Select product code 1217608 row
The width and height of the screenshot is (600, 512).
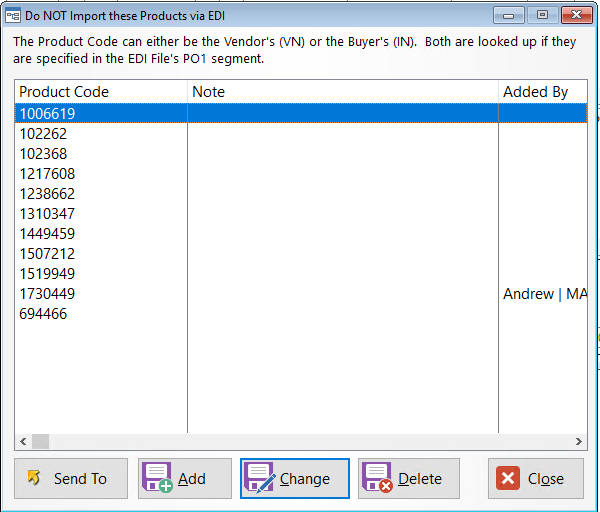pos(301,174)
